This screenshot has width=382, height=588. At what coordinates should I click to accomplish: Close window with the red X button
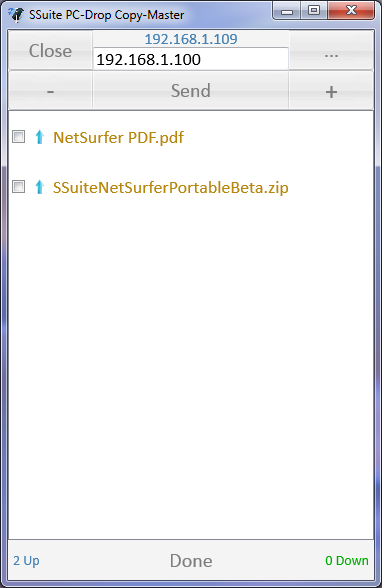[351, 10]
